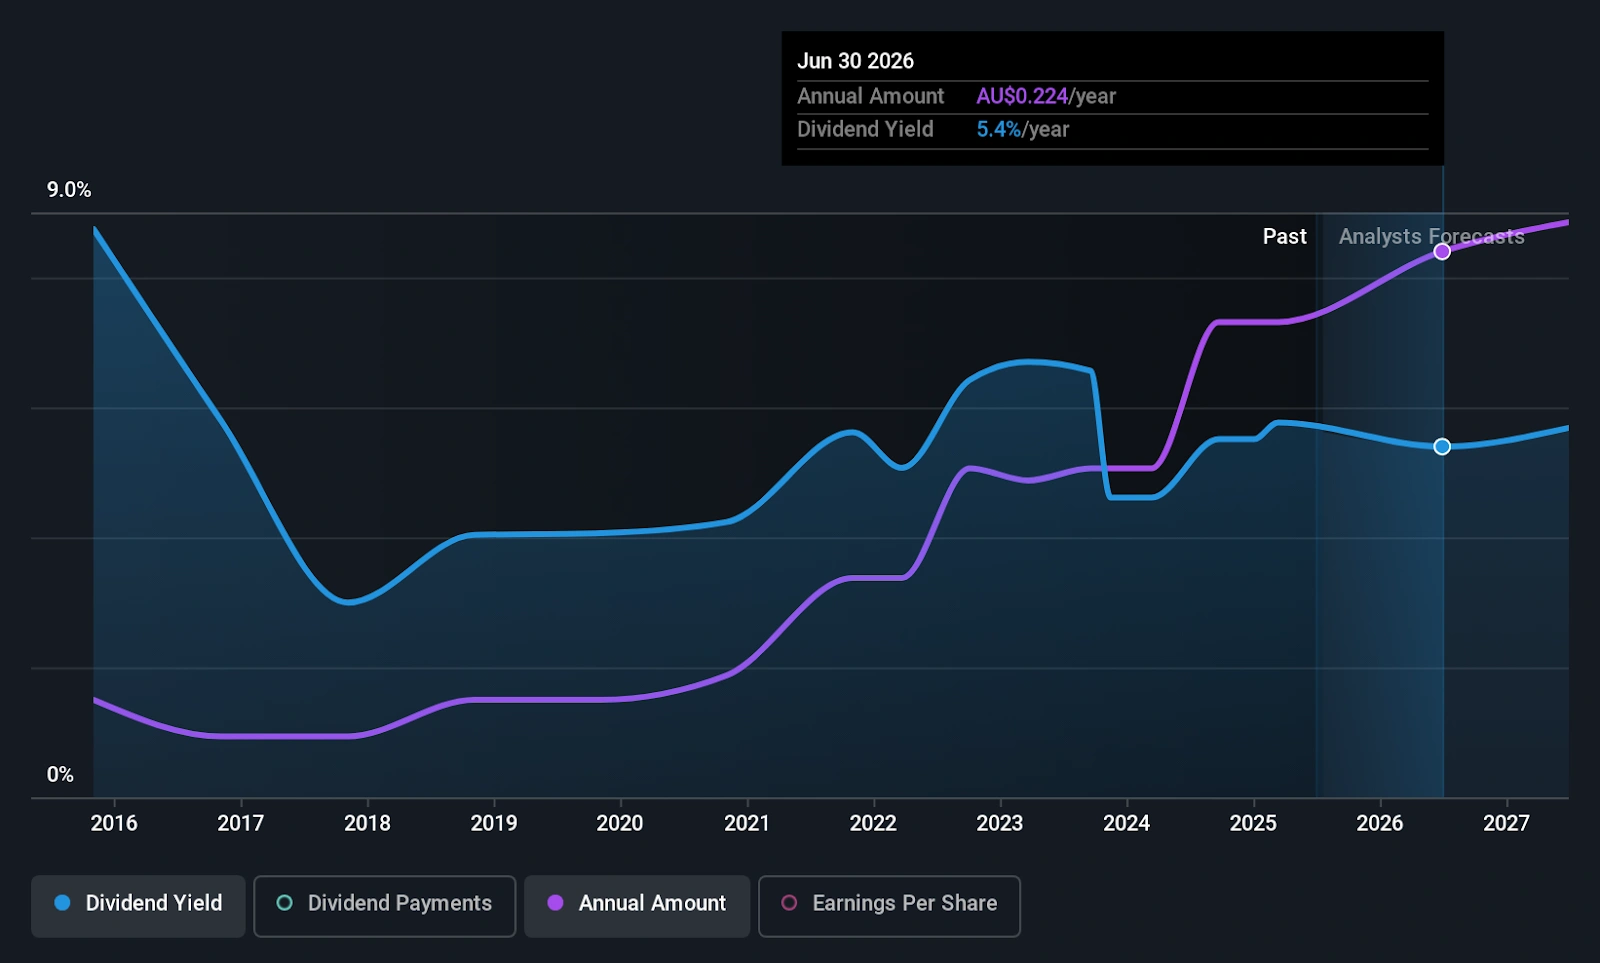The height and width of the screenshot is (963, 1600).
Task: Click the 2024 x-axis year label
Action: 1126,823
